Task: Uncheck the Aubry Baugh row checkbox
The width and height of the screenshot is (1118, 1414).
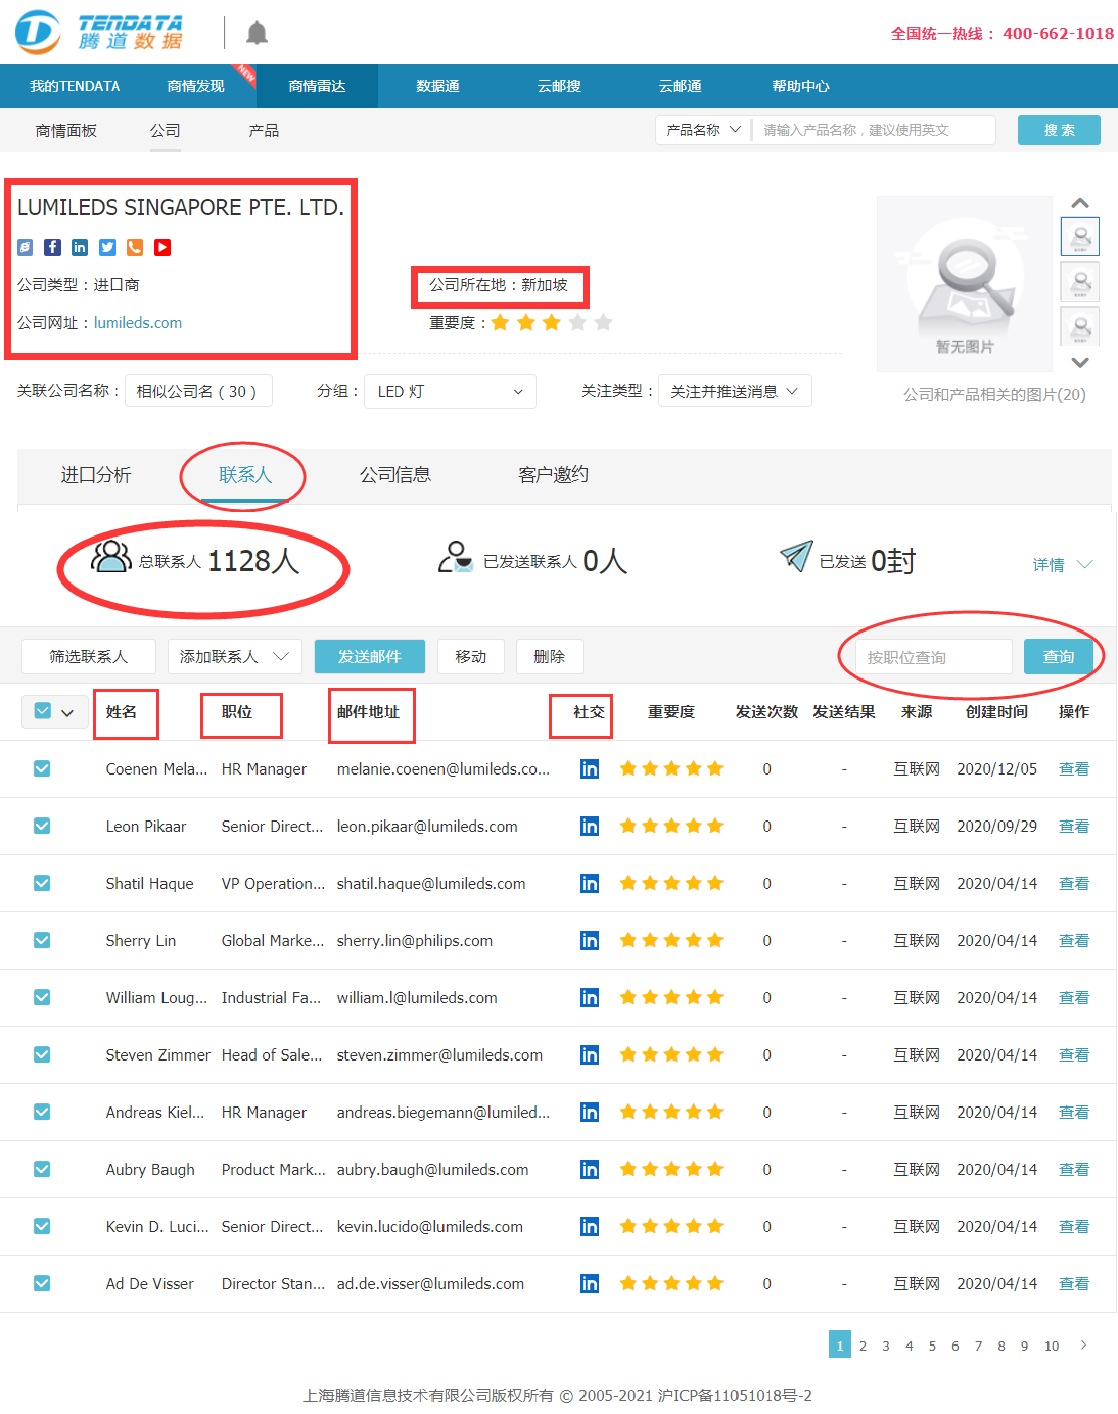Action: tap(42, 1169)
